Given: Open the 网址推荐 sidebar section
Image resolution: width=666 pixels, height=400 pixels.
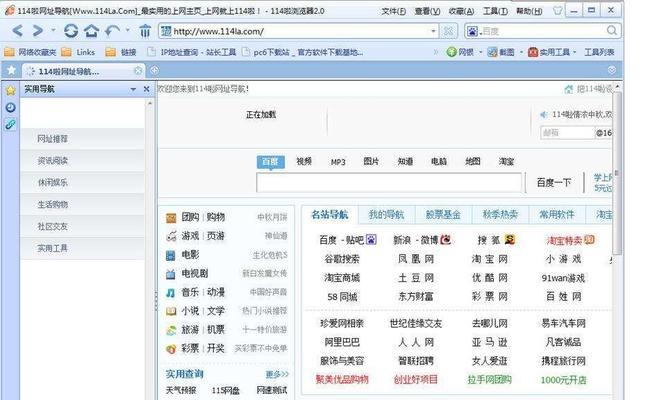Looking at the screenshot, I should click(x=82, y=139).
